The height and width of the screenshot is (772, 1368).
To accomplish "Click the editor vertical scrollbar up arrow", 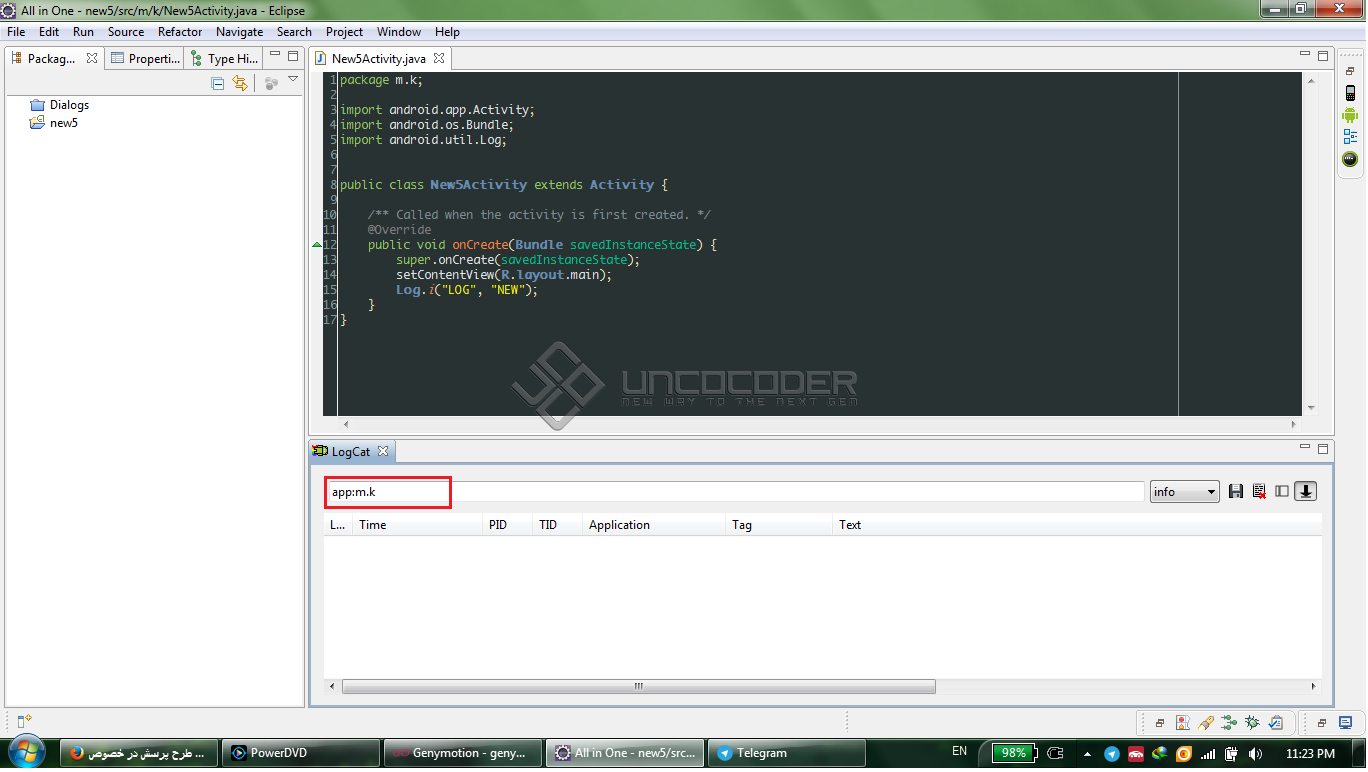I will (x=1311, y=79).
